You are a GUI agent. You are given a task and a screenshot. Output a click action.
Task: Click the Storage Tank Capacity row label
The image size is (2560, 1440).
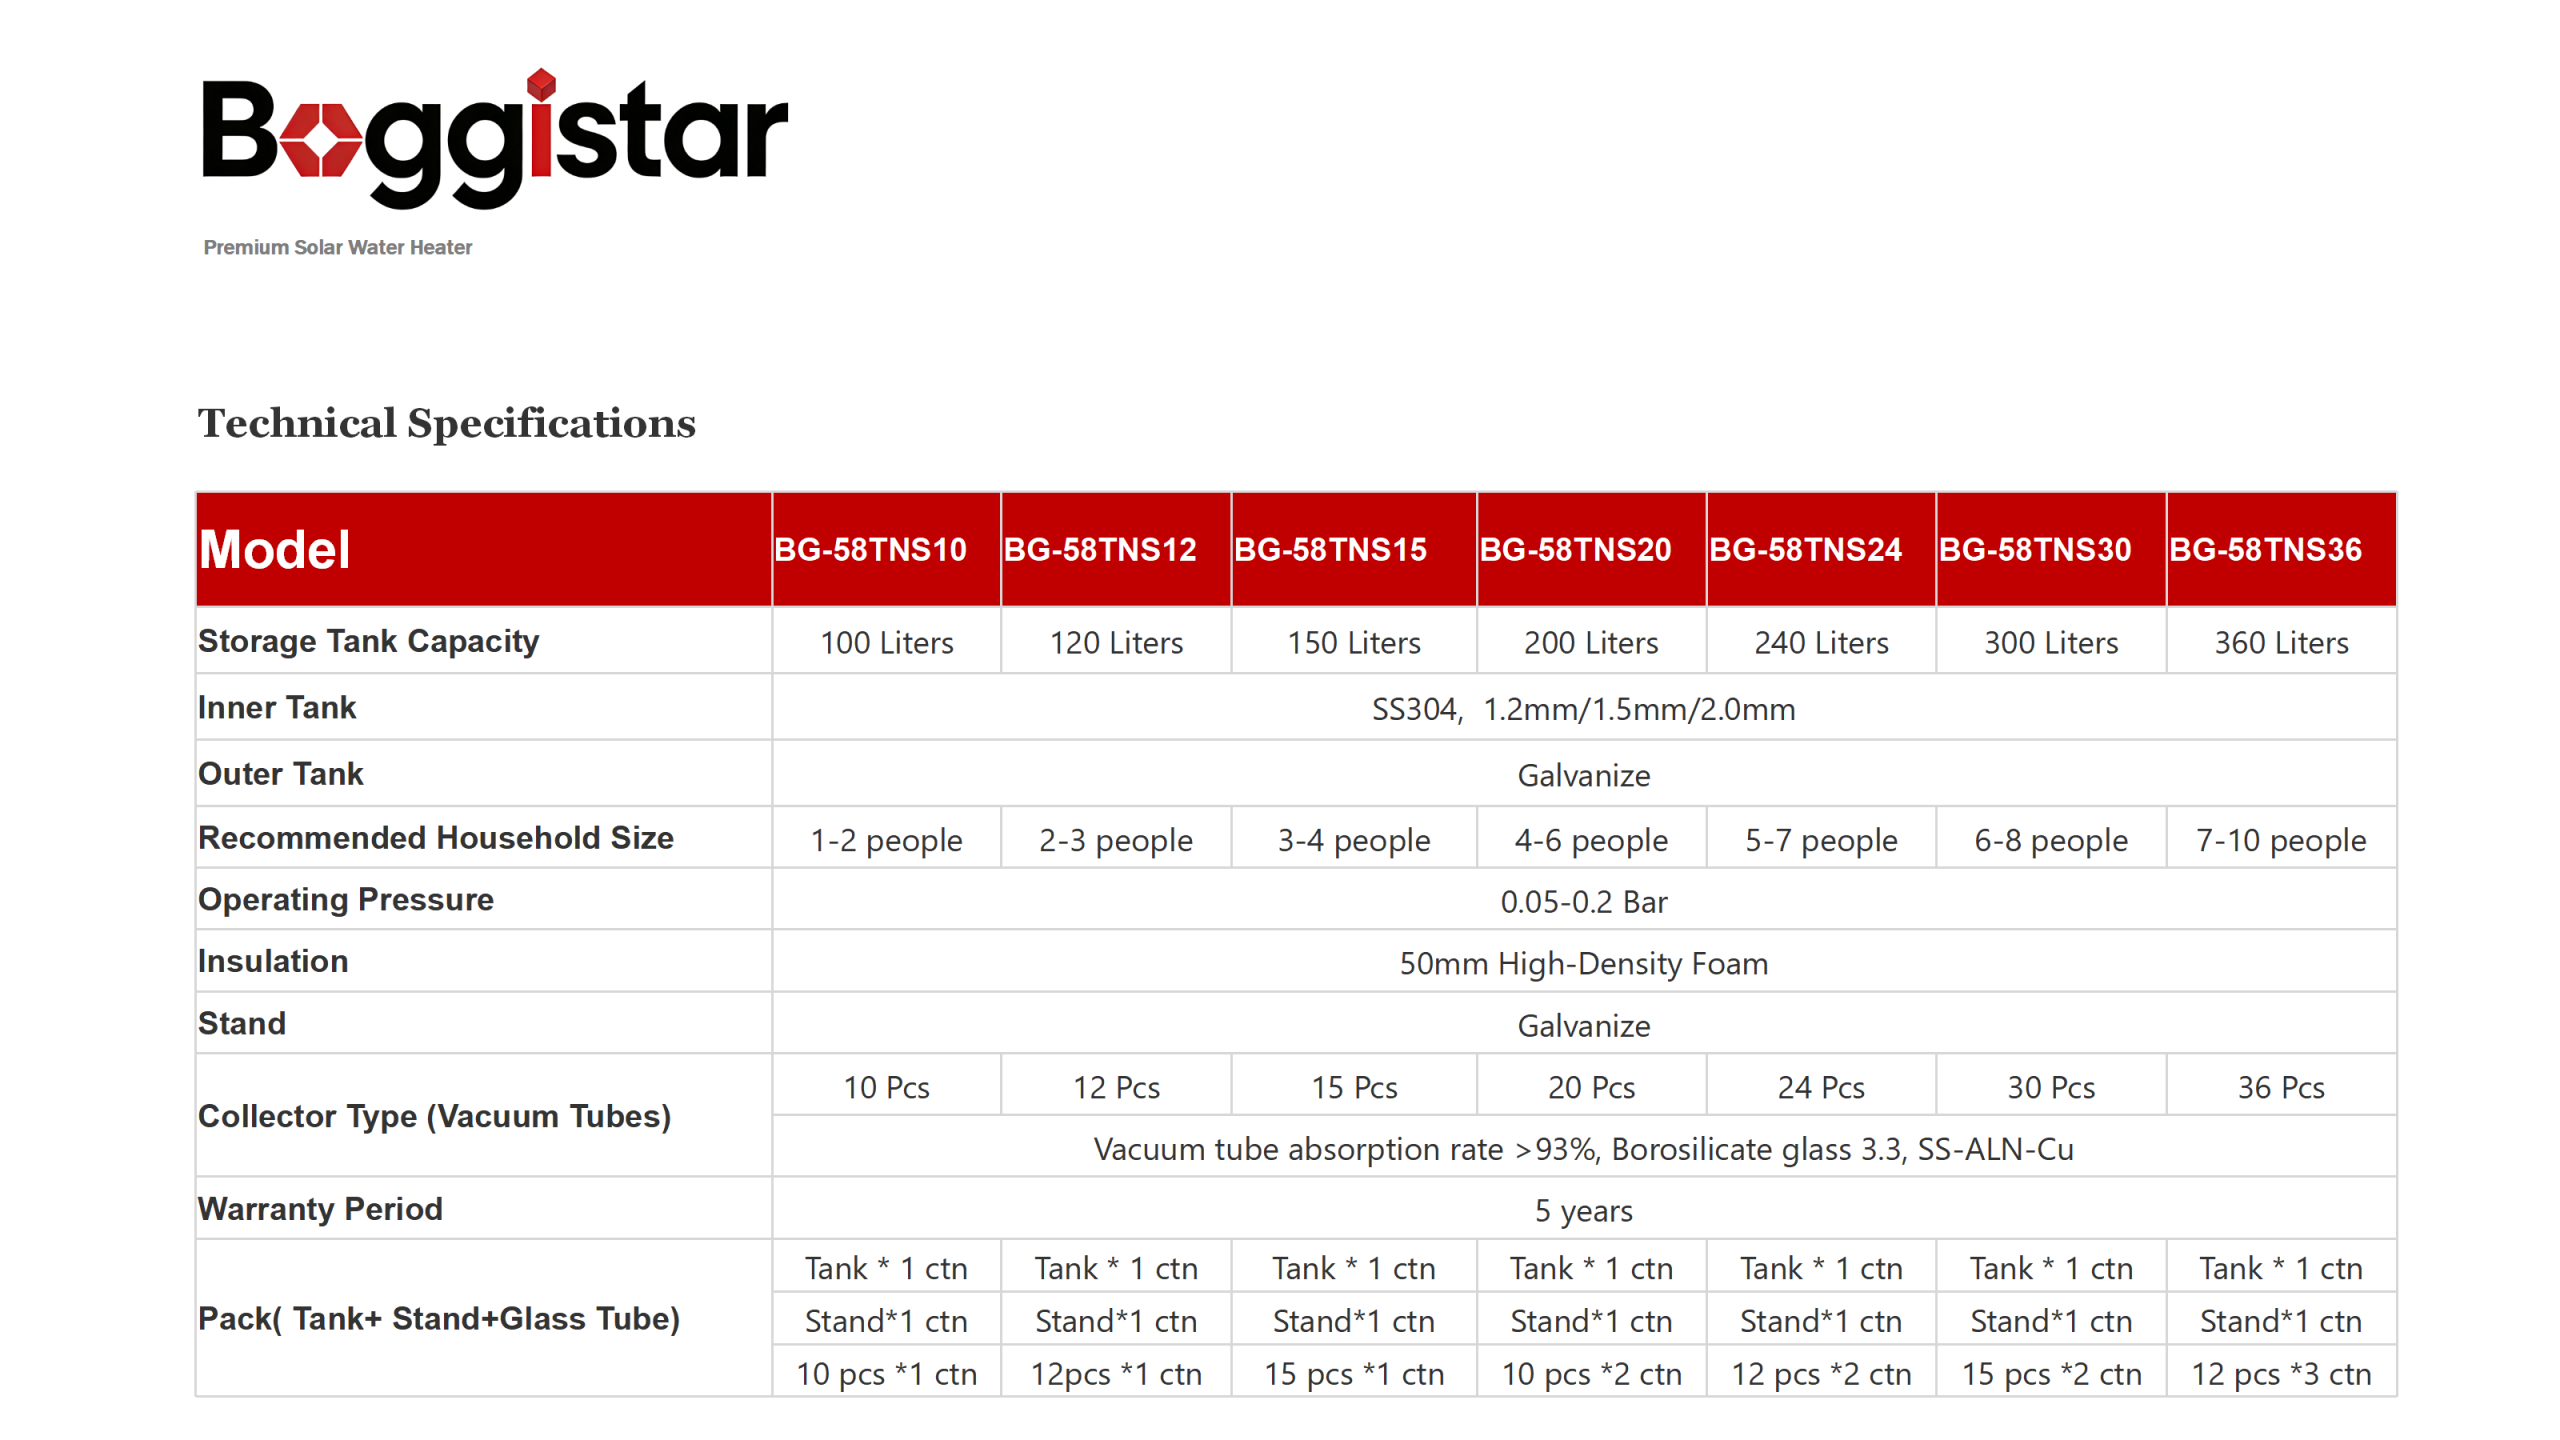[x=368, y=641]
